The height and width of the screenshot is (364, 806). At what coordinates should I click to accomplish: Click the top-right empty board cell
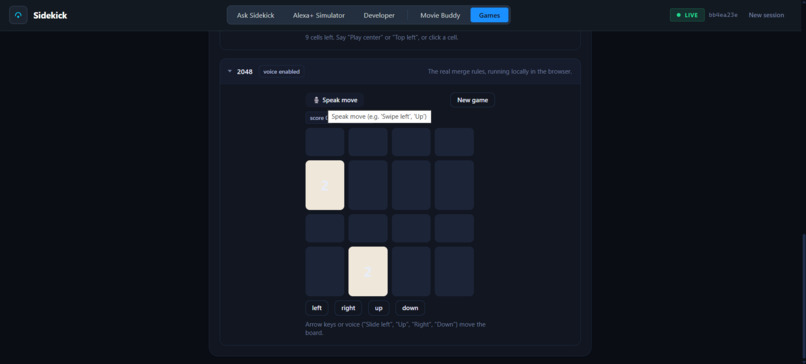454,142
